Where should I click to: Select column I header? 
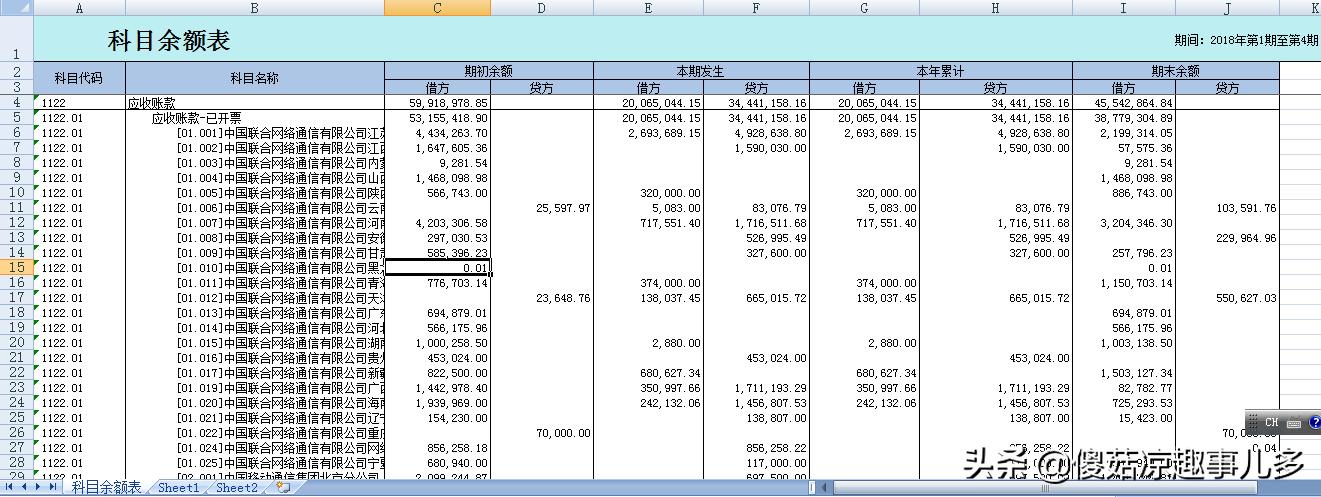[1123, 7]
